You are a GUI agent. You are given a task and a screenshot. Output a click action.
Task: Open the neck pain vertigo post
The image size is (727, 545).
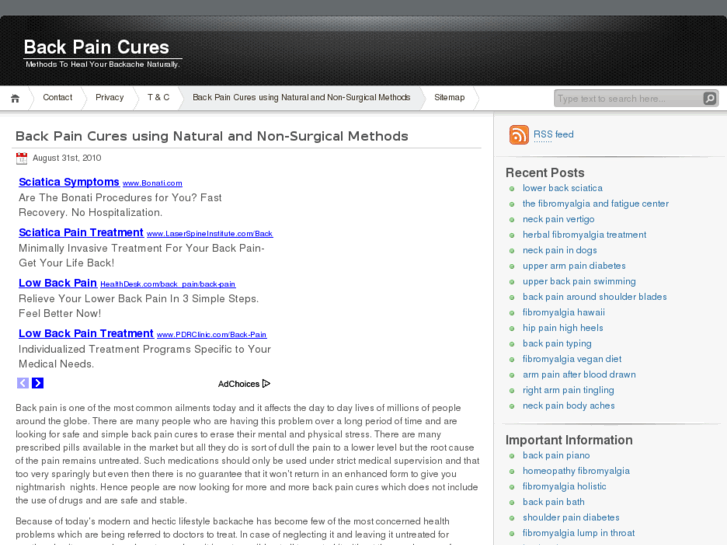558,219
